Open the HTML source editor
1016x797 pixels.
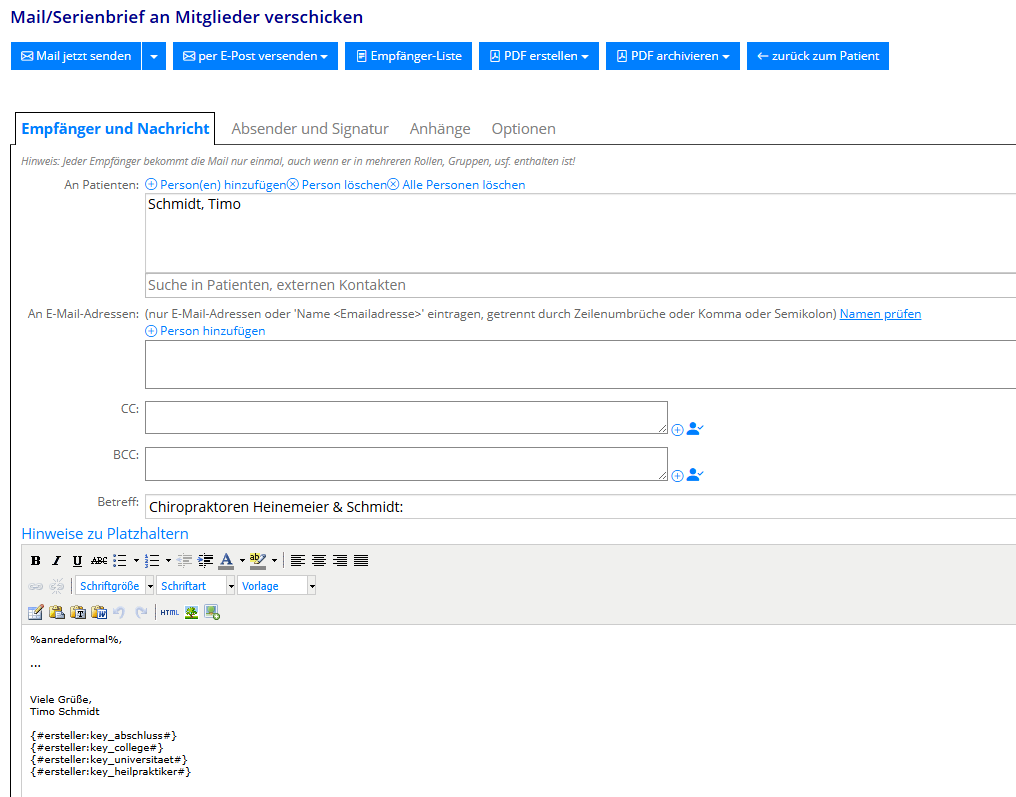tap(169, 612)
